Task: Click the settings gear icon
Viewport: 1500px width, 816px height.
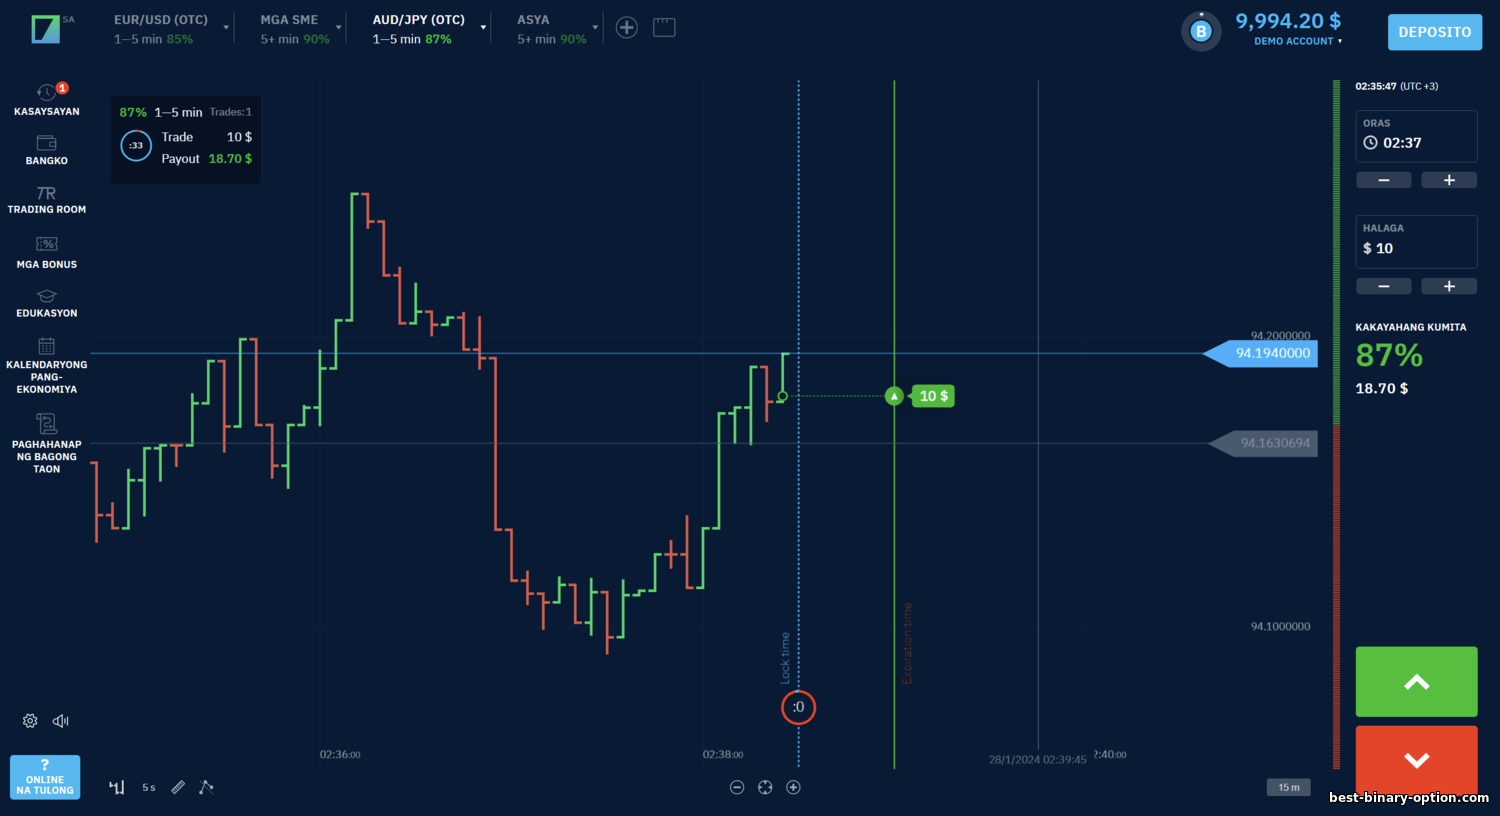Action: click(30, 721)
